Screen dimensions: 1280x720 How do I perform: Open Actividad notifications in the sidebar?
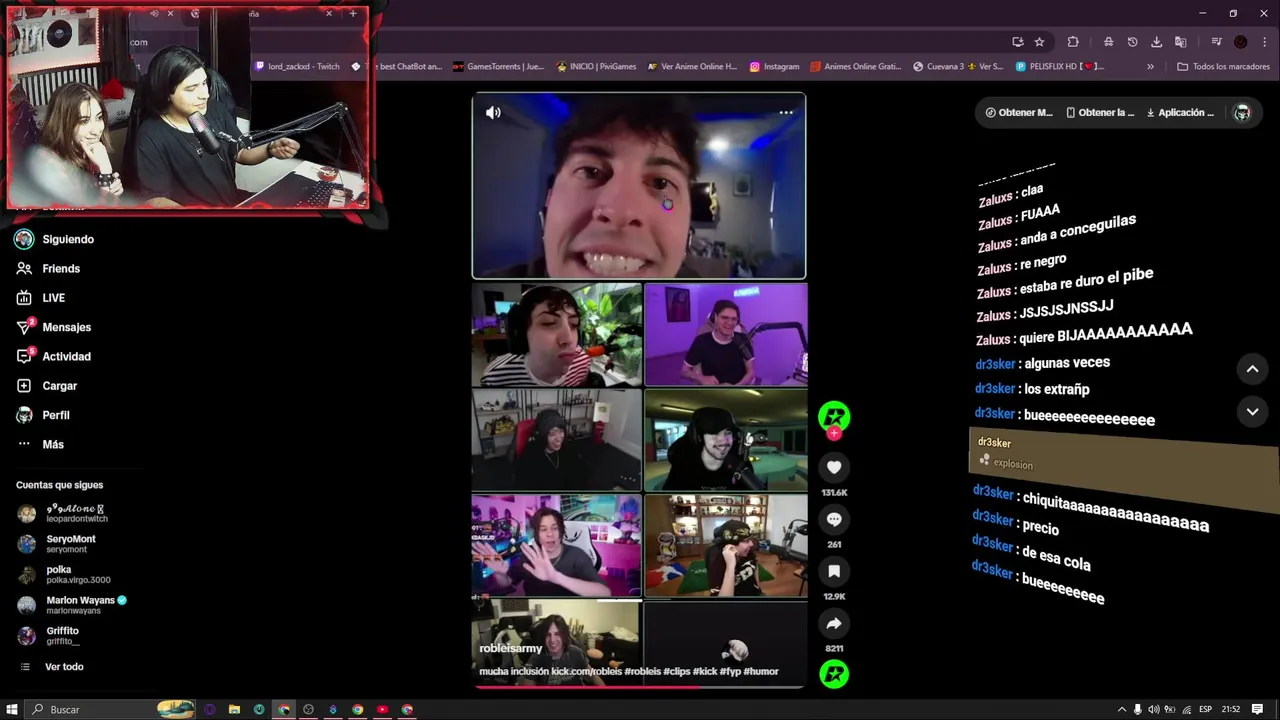point(54,356)
